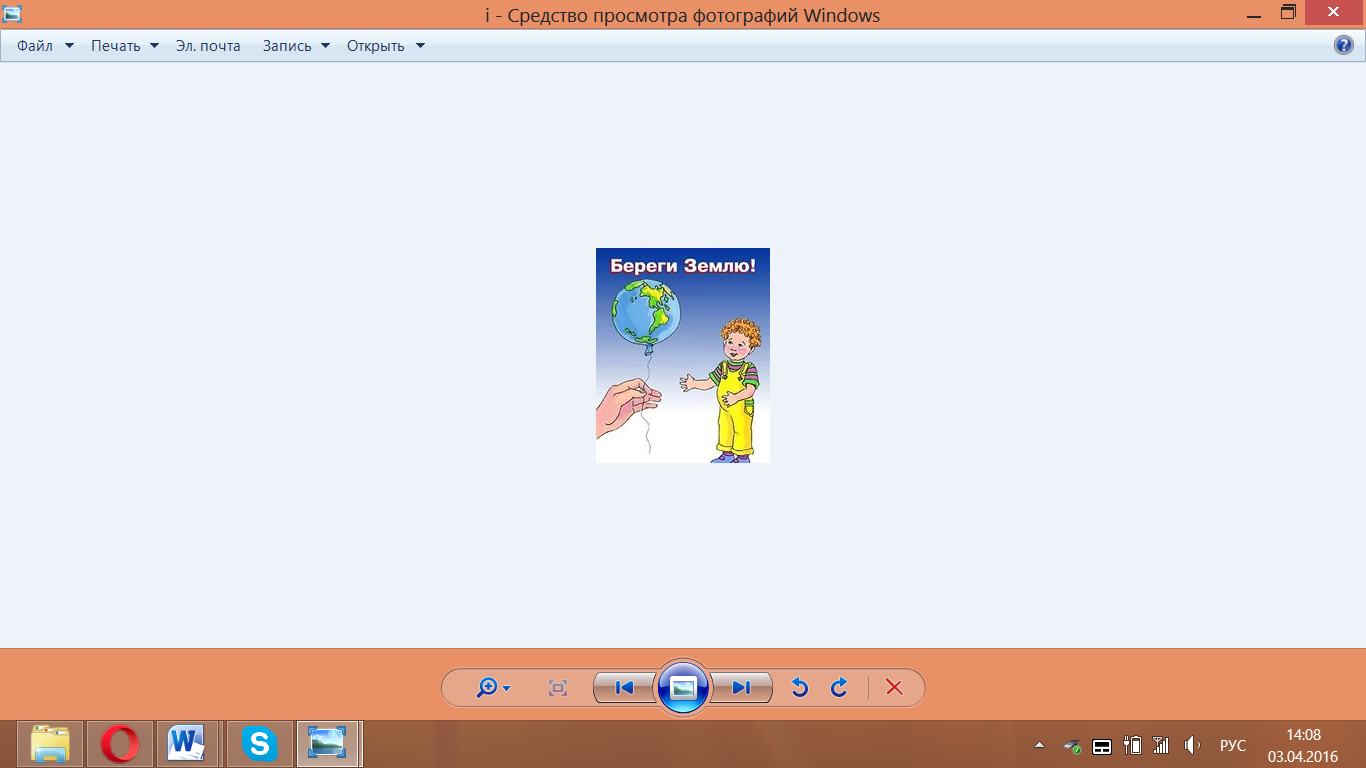
Task: Click the actual size fit button
Action: 558,688
